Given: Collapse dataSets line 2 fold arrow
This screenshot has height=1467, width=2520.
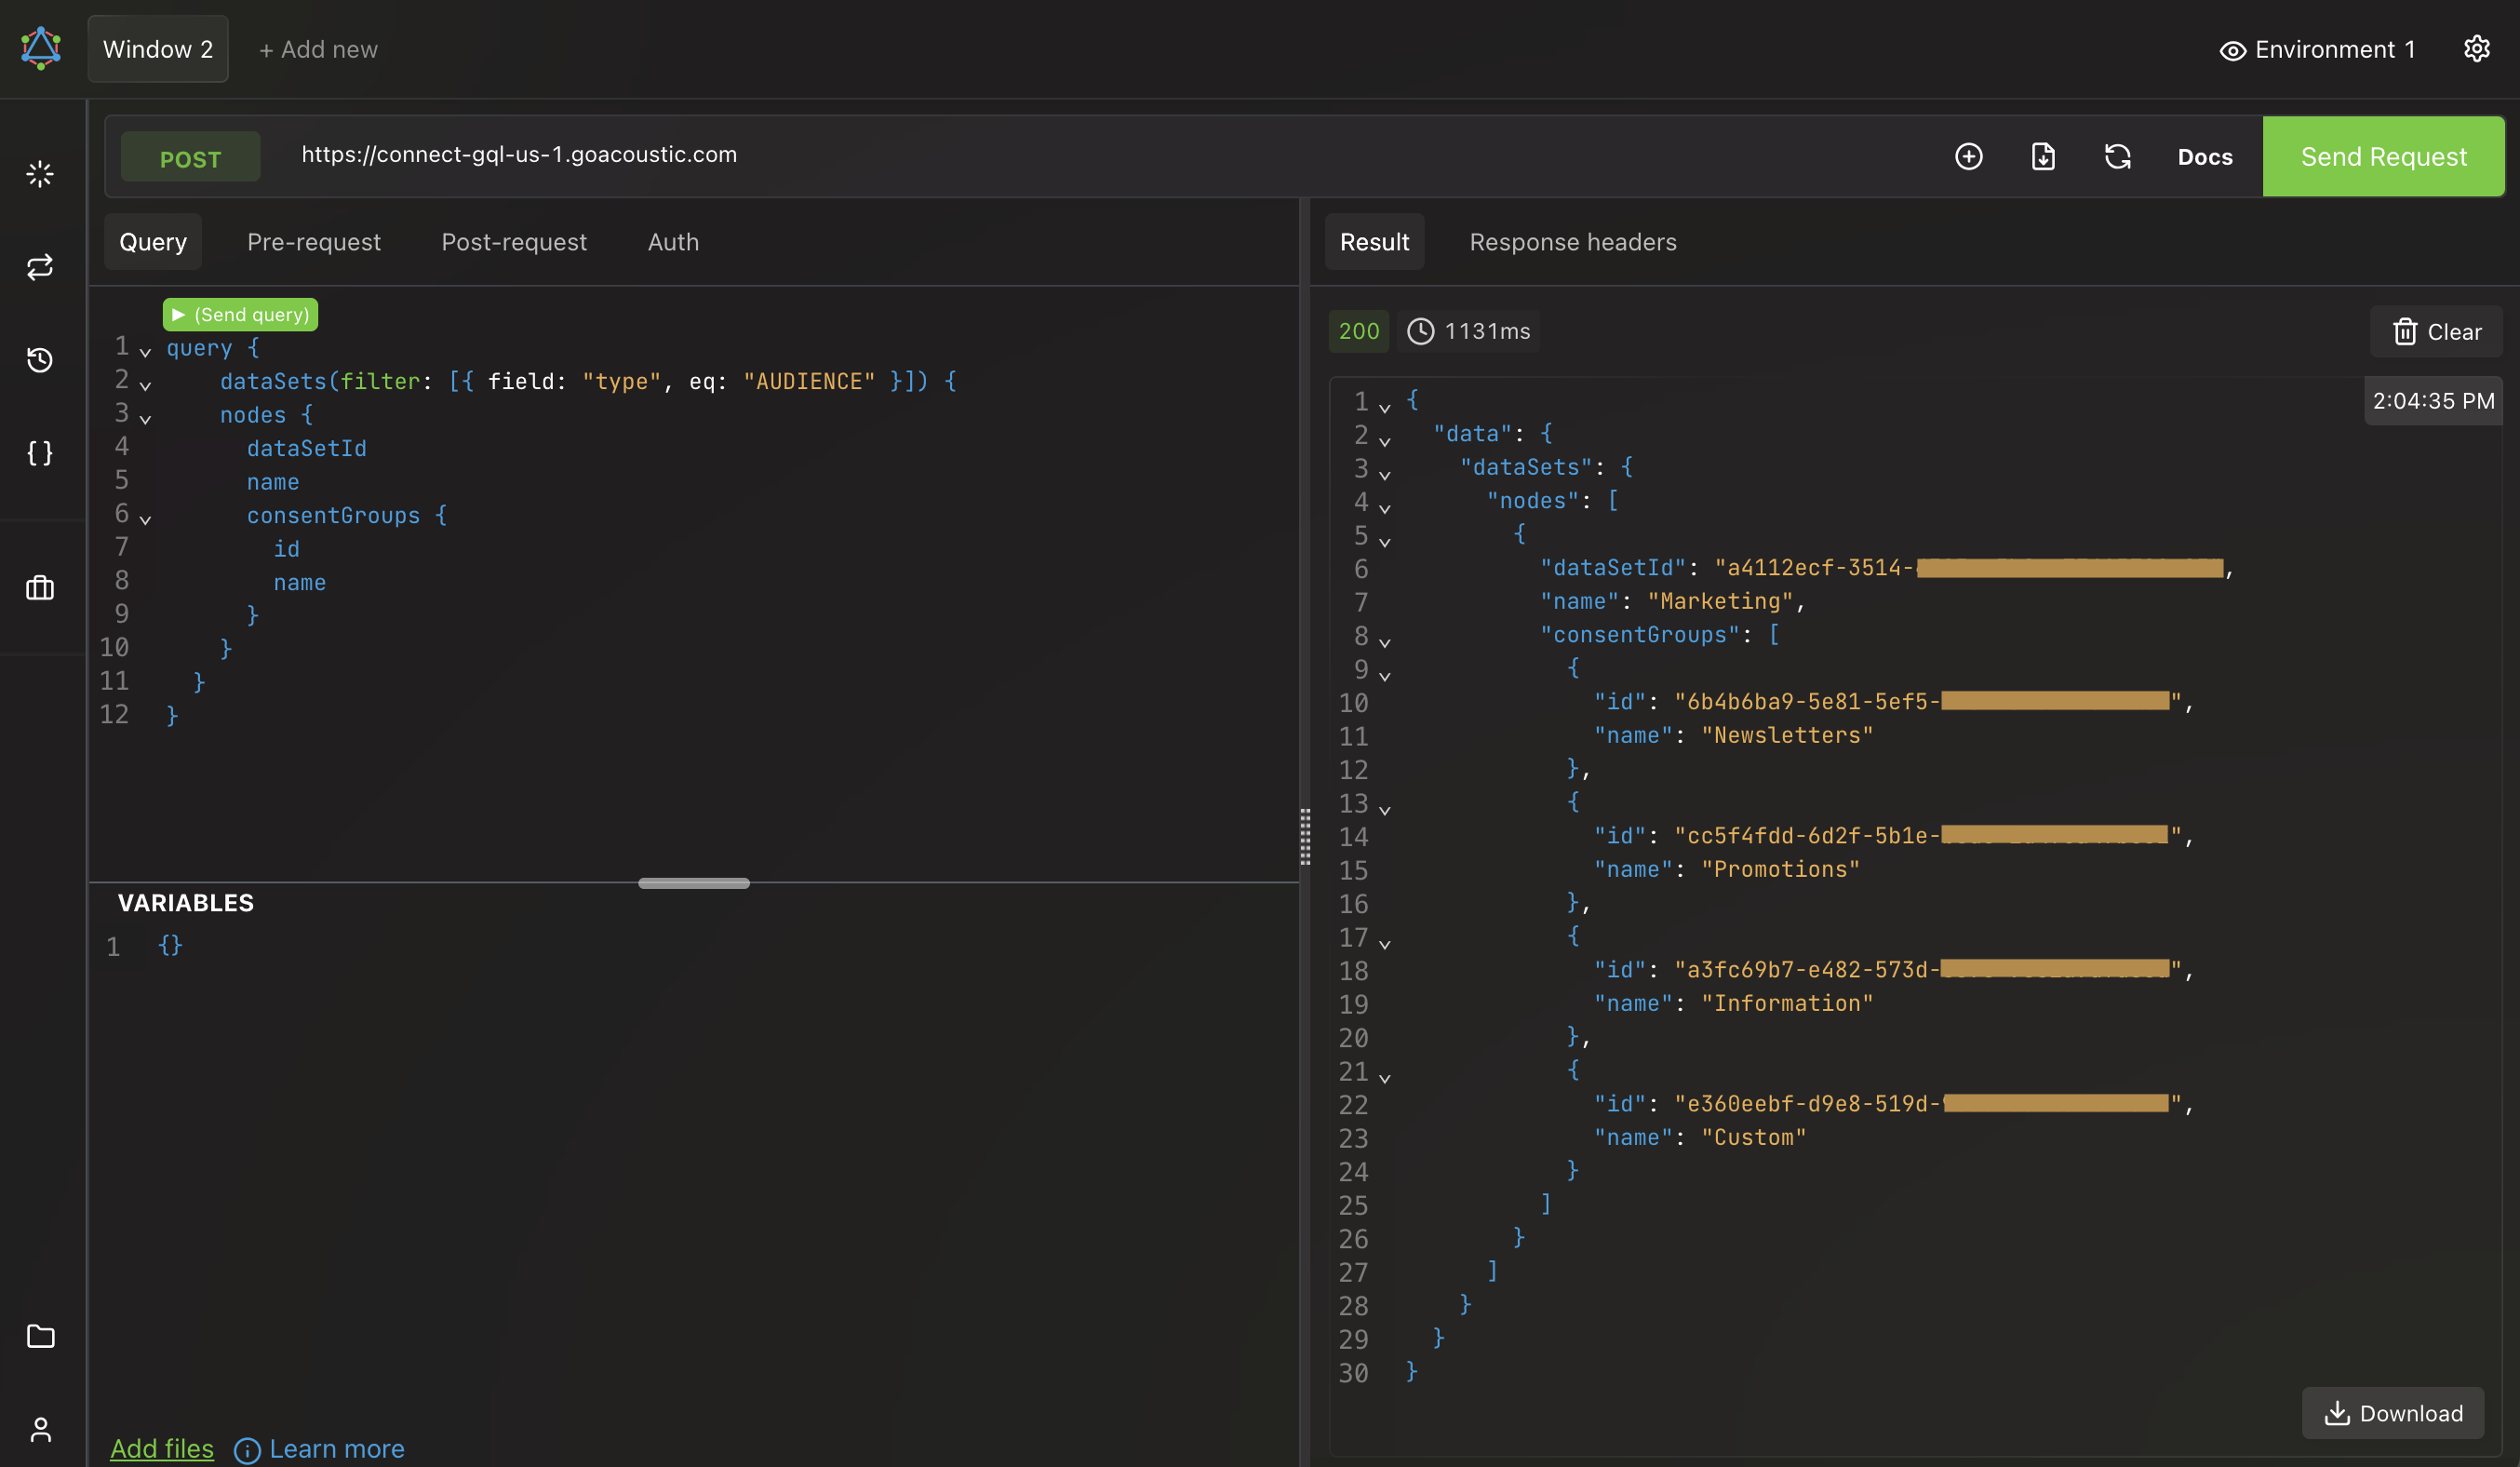Looking at the screenshot, I should click(145, 385).
